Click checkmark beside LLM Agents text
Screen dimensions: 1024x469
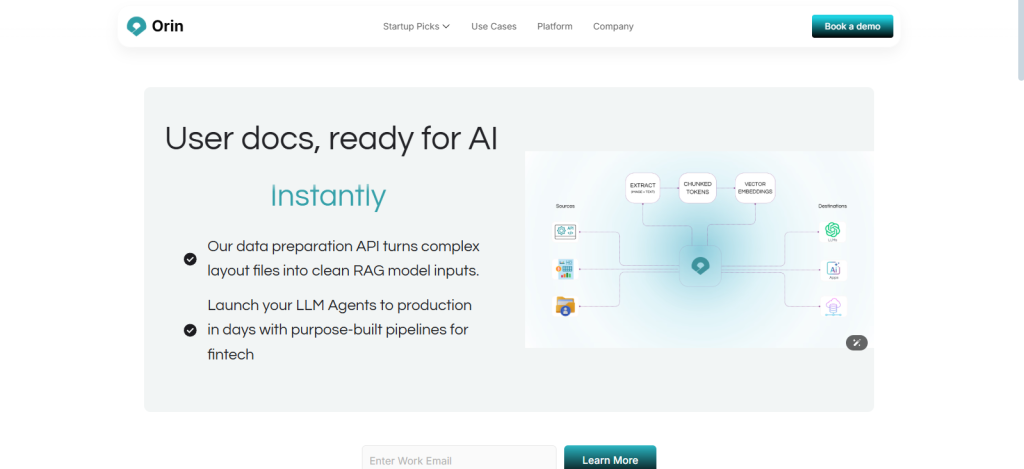pyautogui.click(x=190, y=331)
